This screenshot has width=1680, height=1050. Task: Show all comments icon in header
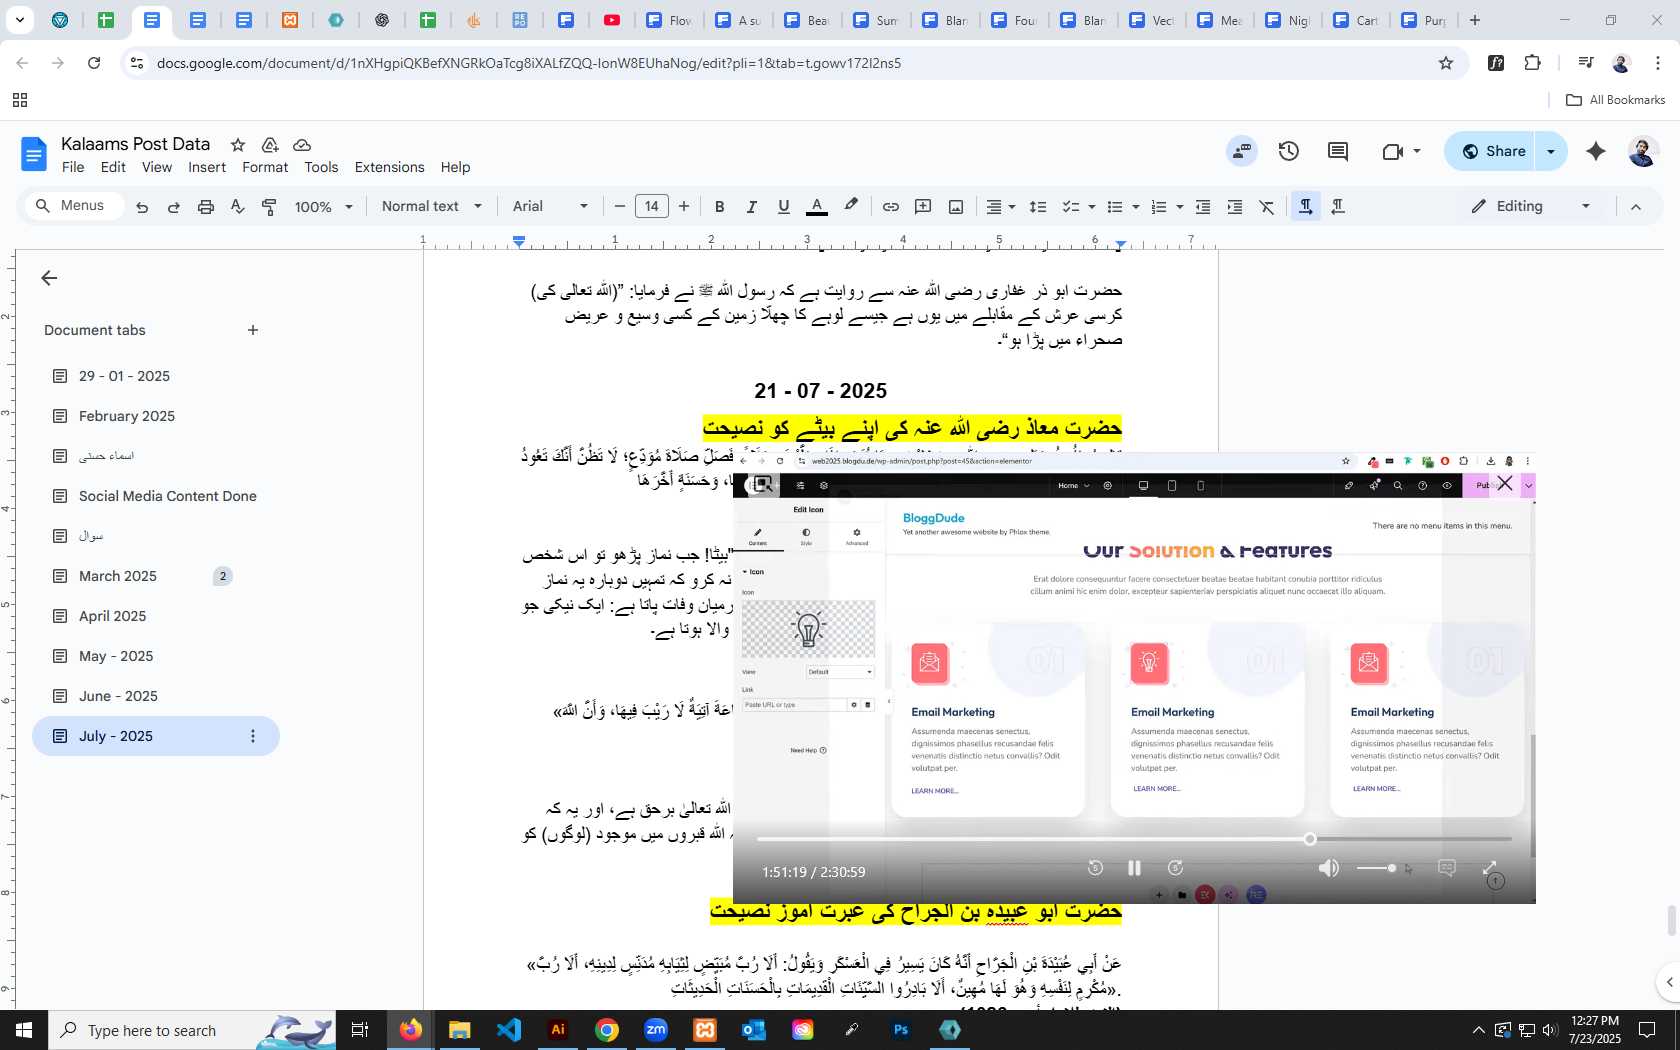1338,151
